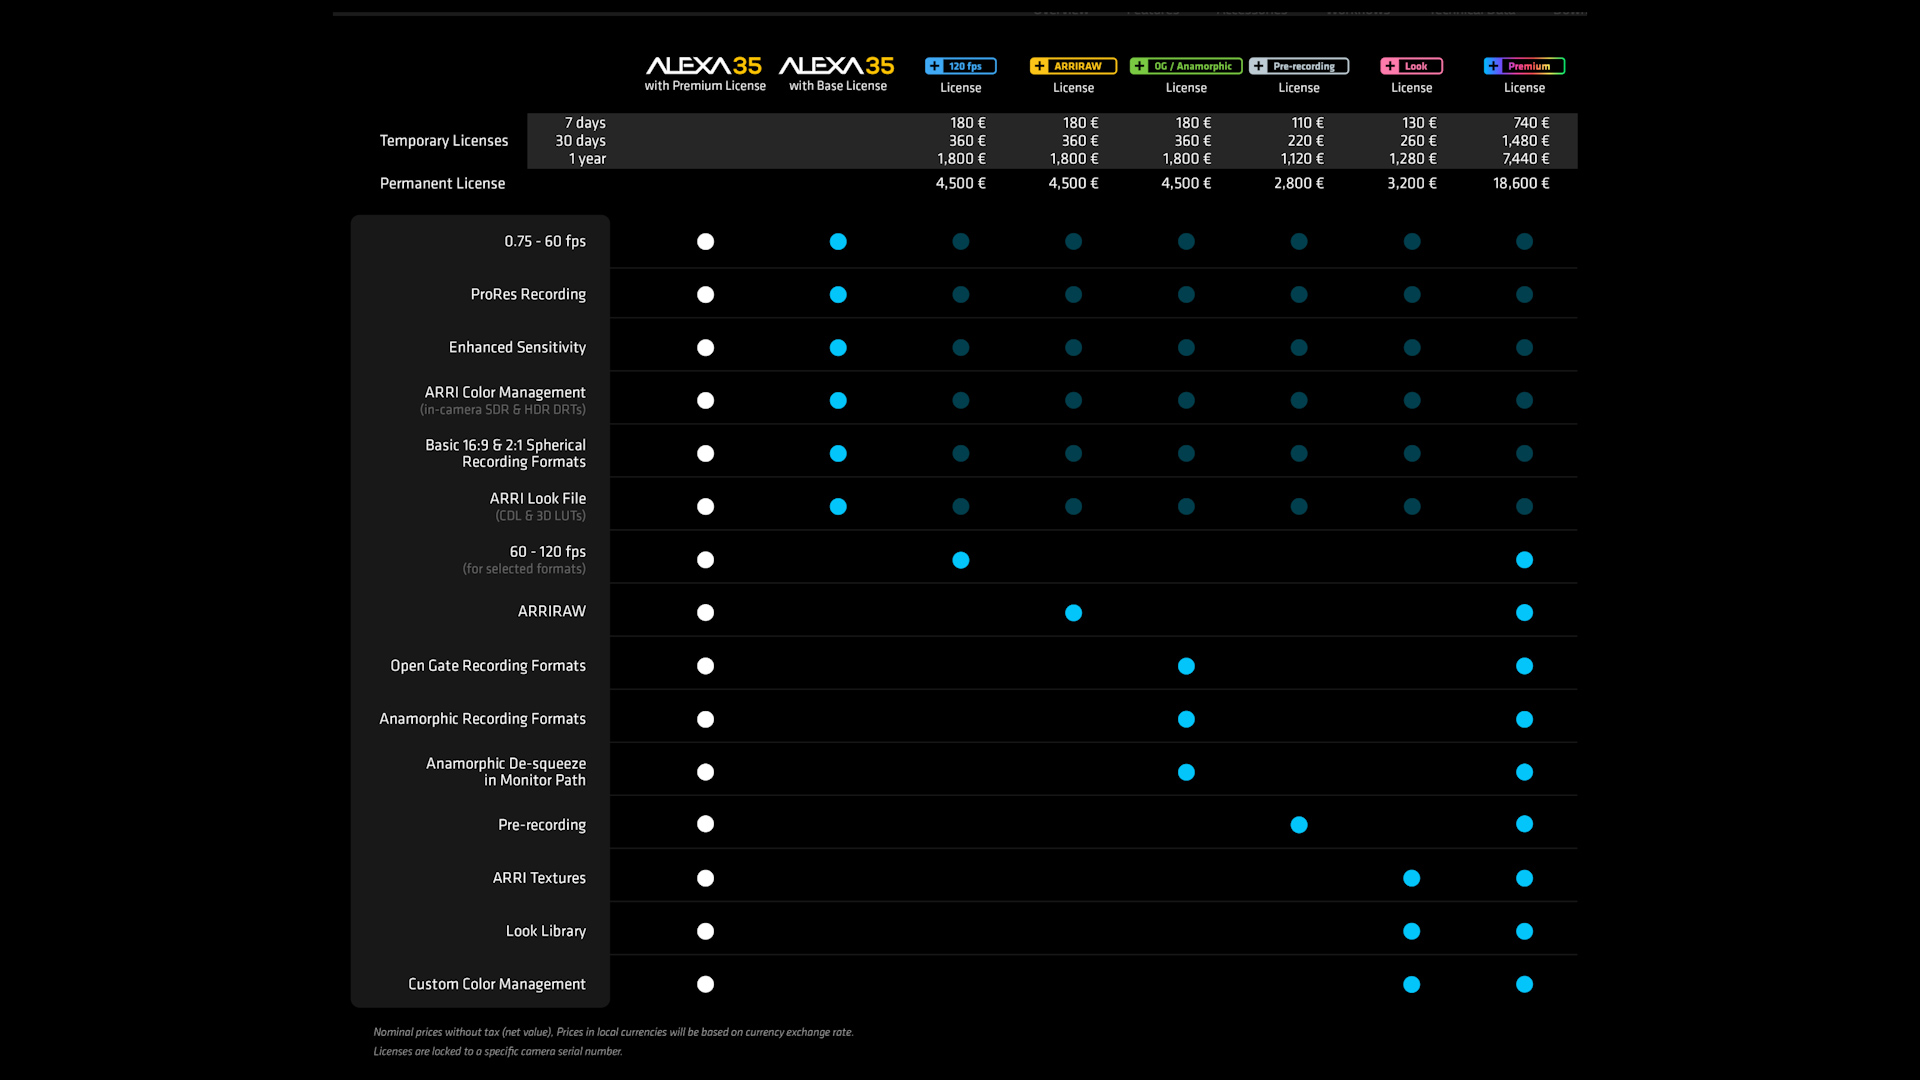Click the white ARRI Textures dot for Premium camera

[x=705, y=878]
